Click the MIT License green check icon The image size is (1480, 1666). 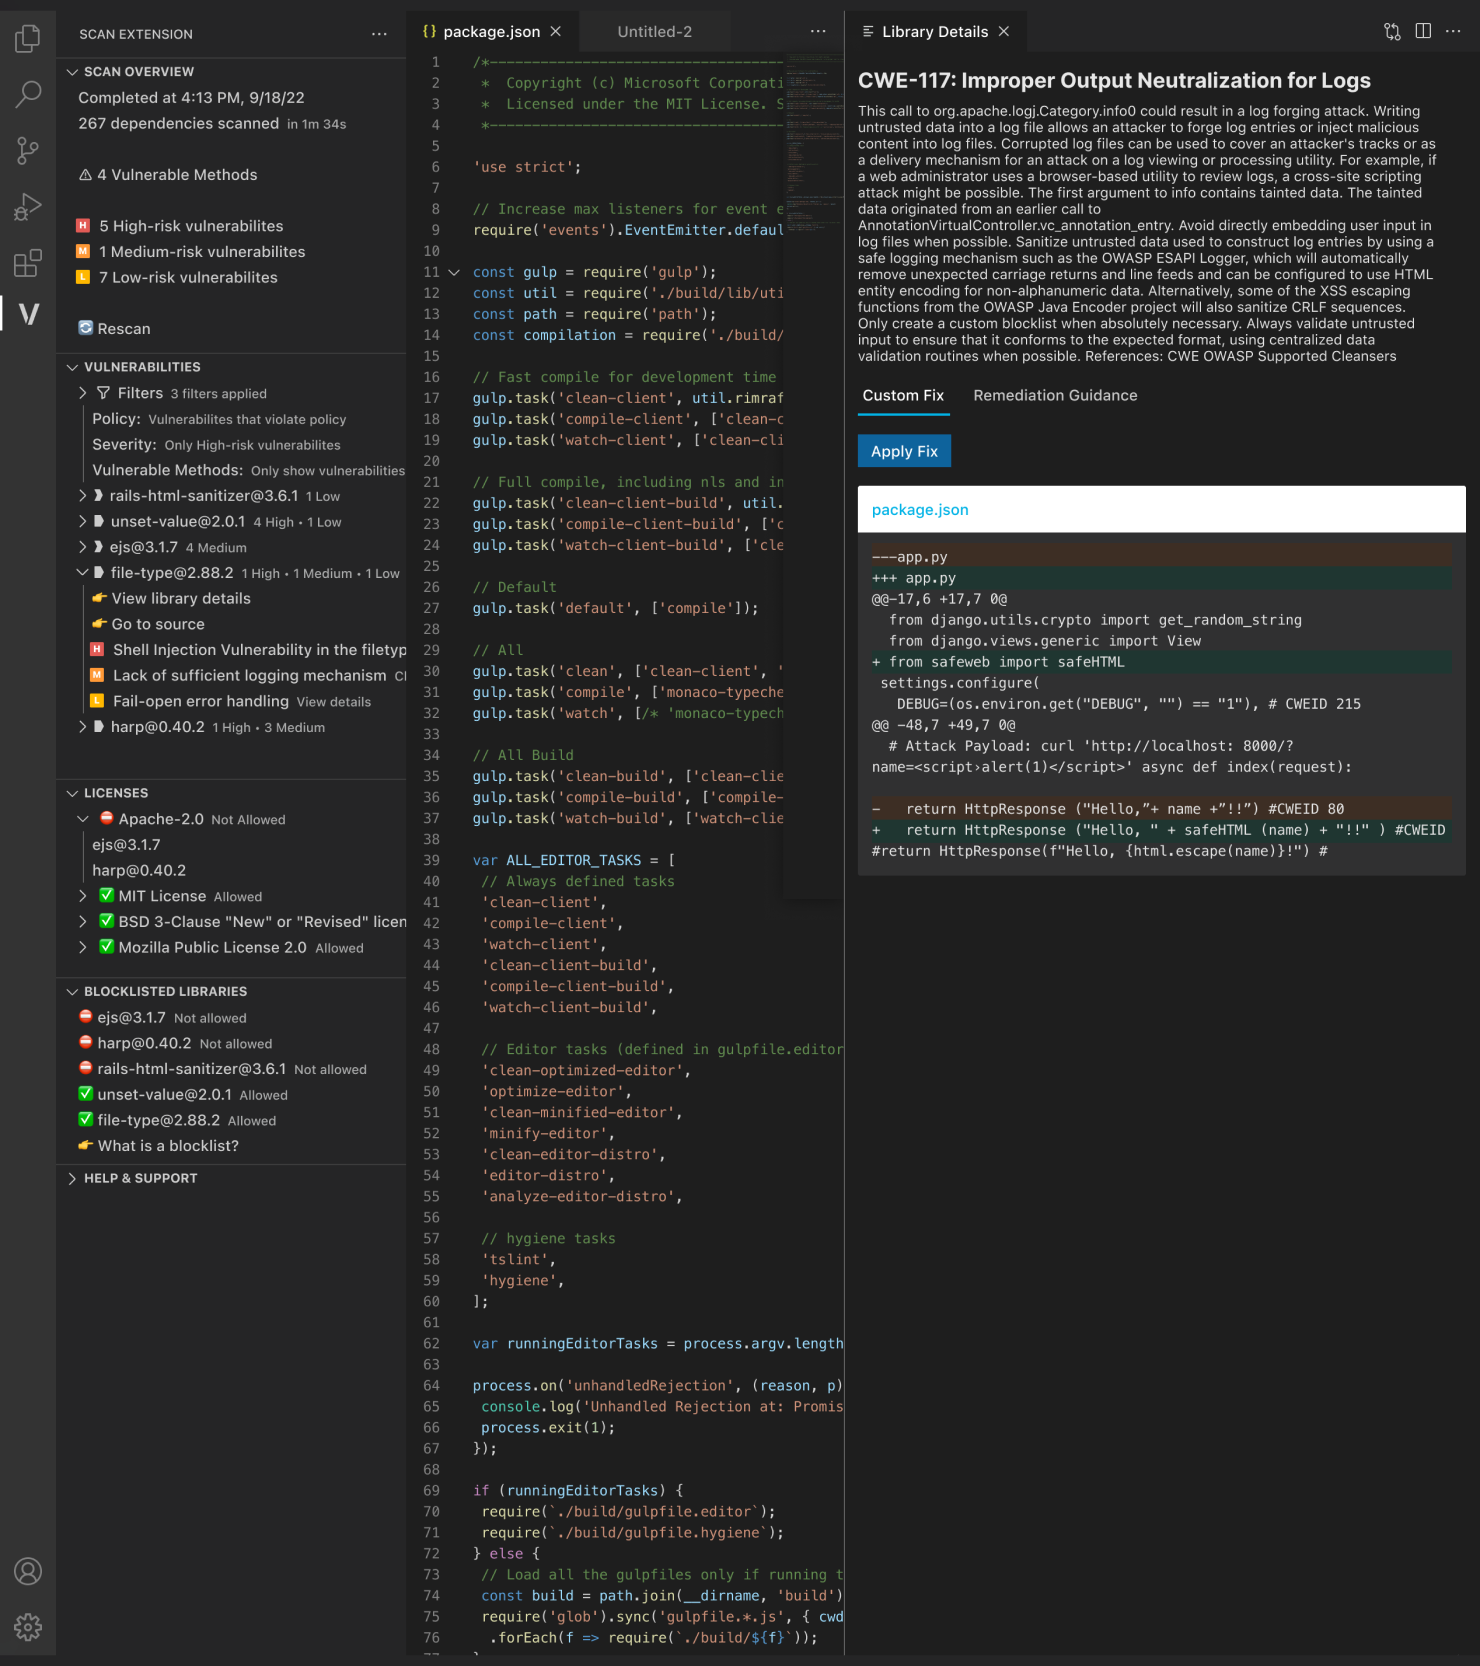106,895
